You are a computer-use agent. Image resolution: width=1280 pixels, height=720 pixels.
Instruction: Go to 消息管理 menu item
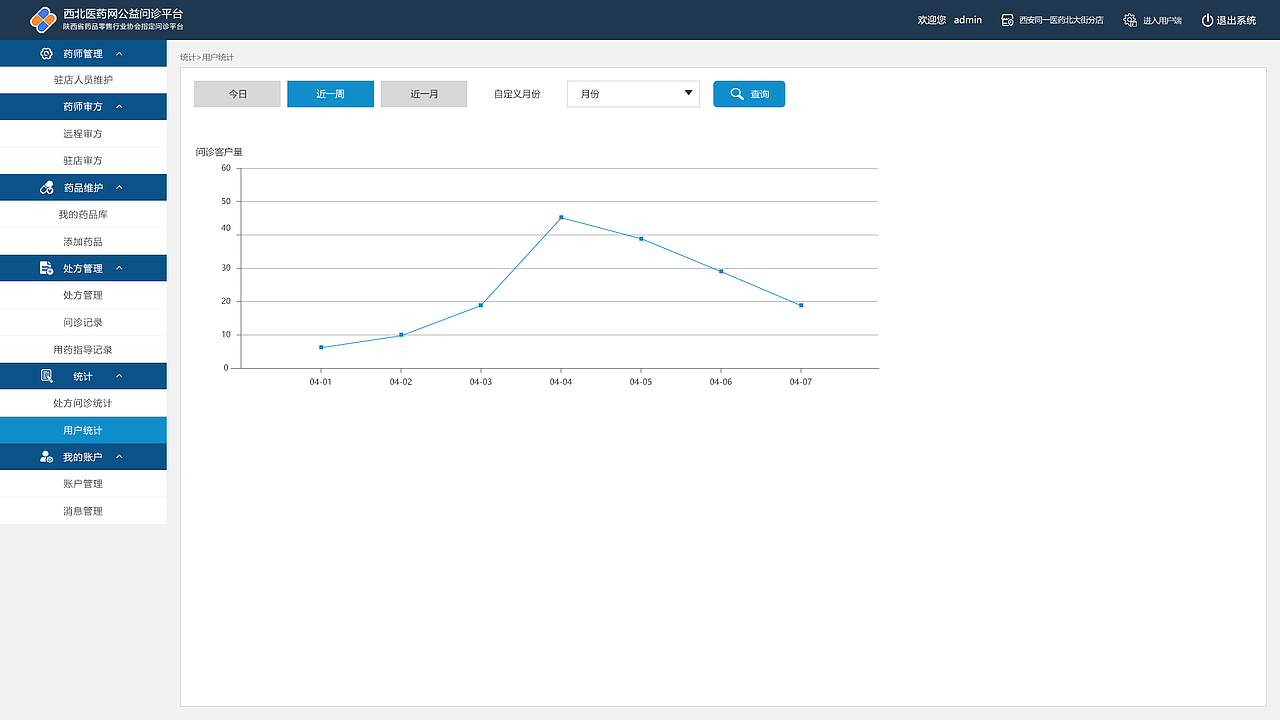[83, 511]
